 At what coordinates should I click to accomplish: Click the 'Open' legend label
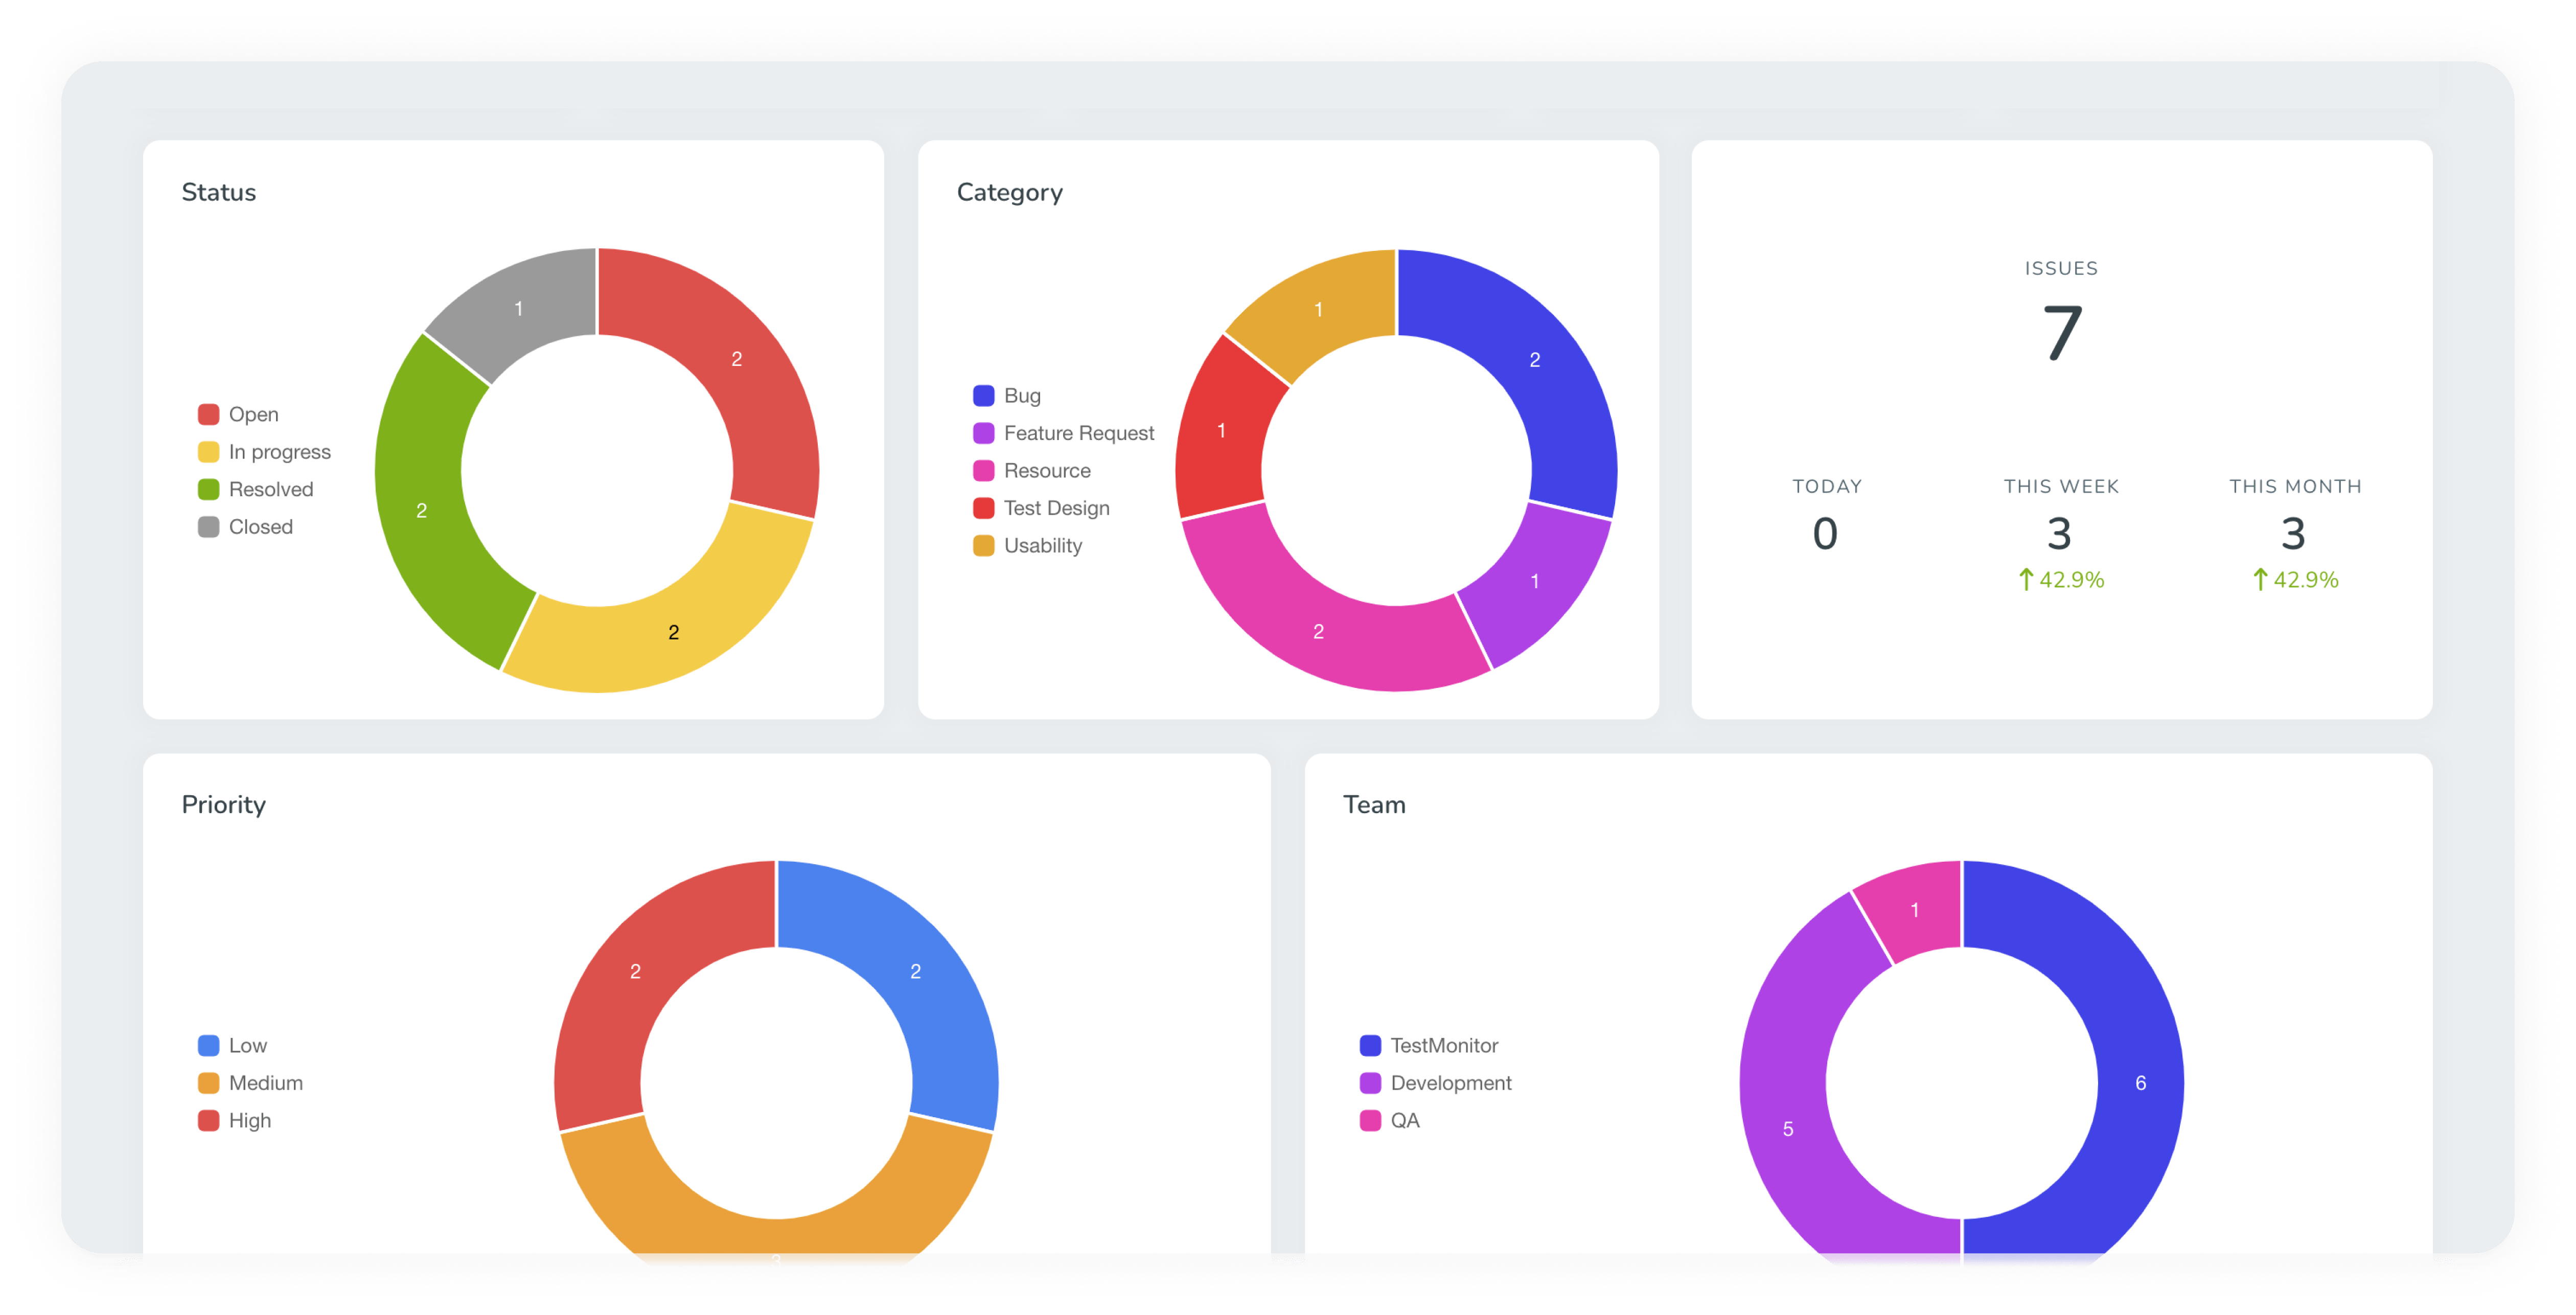tap(254, 414)
